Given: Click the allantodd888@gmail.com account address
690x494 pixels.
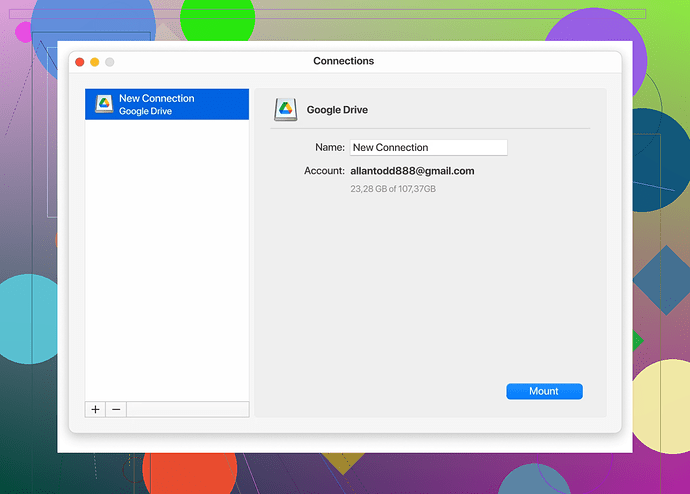Looking at the screenshot, I should [x=412, y=171].
